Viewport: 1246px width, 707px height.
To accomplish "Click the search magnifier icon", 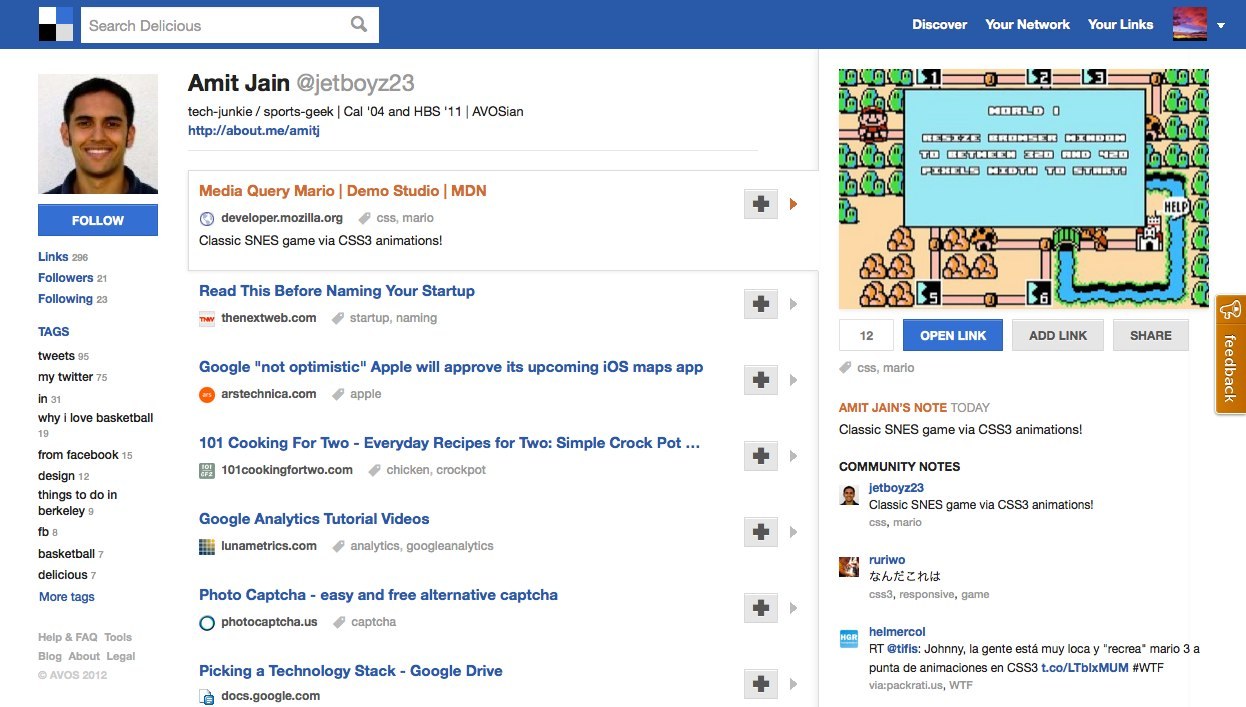I will [x=359, y=25].
